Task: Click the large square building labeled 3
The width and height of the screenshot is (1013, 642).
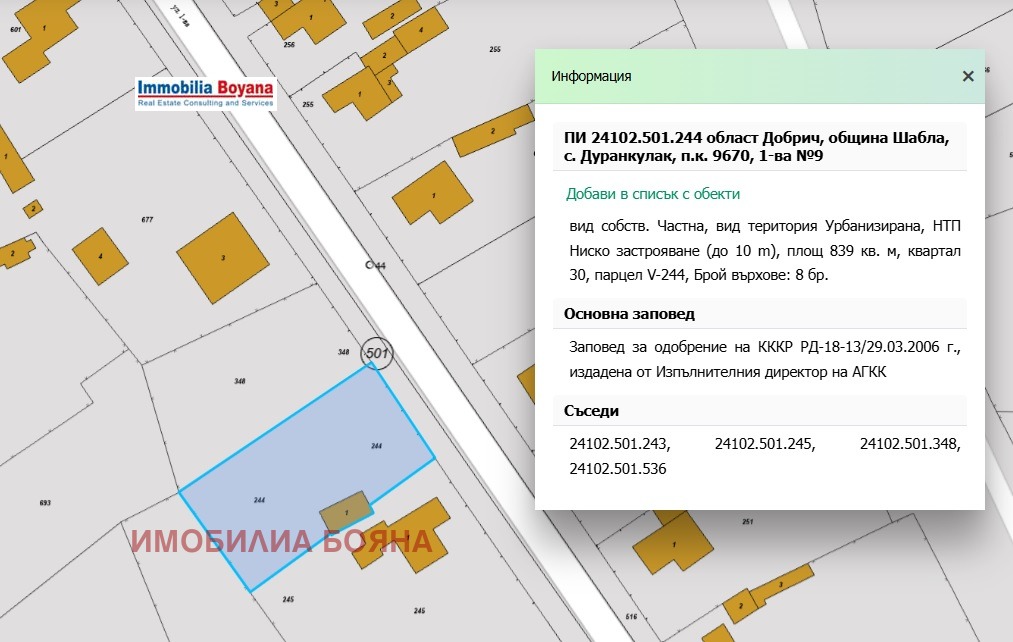Action: (223, 258)
